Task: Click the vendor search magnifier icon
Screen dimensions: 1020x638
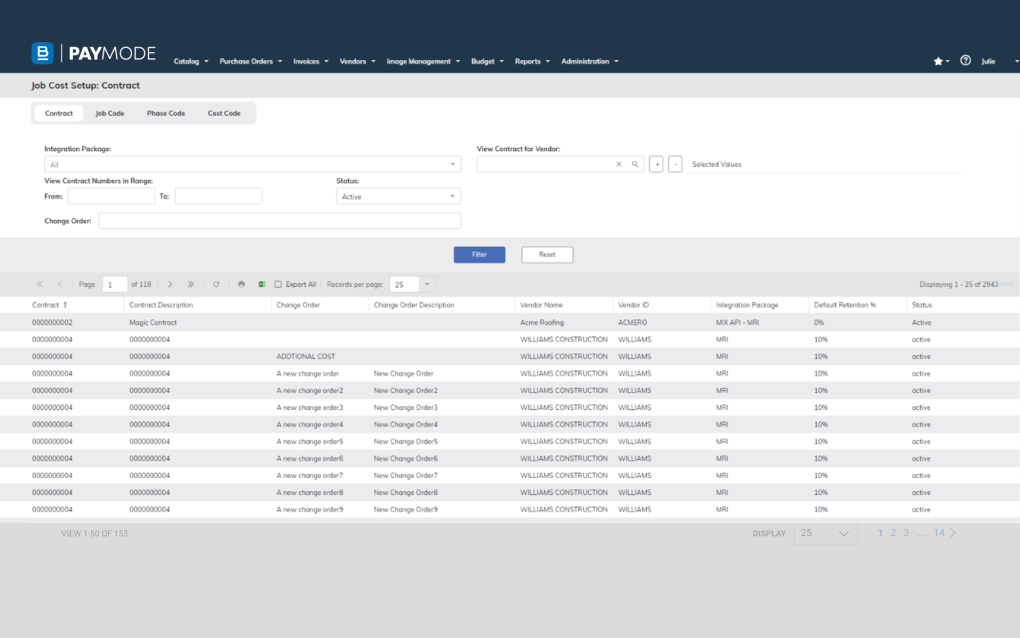Action: point(635,164)
